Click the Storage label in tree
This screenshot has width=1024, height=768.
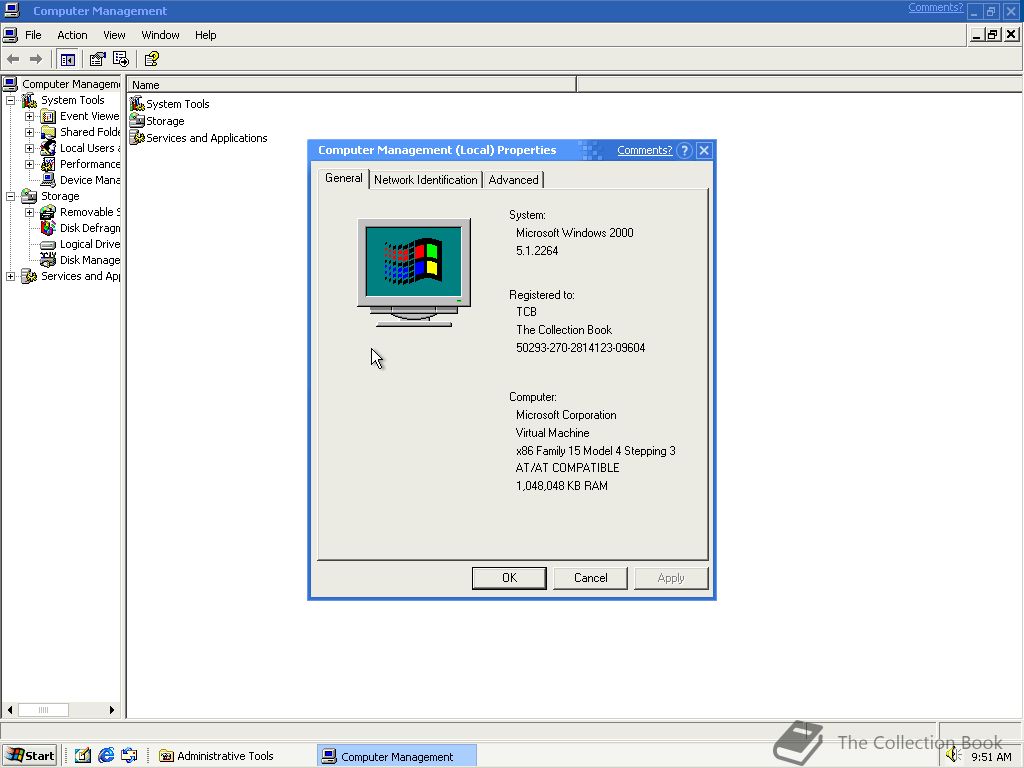point(60,196)
